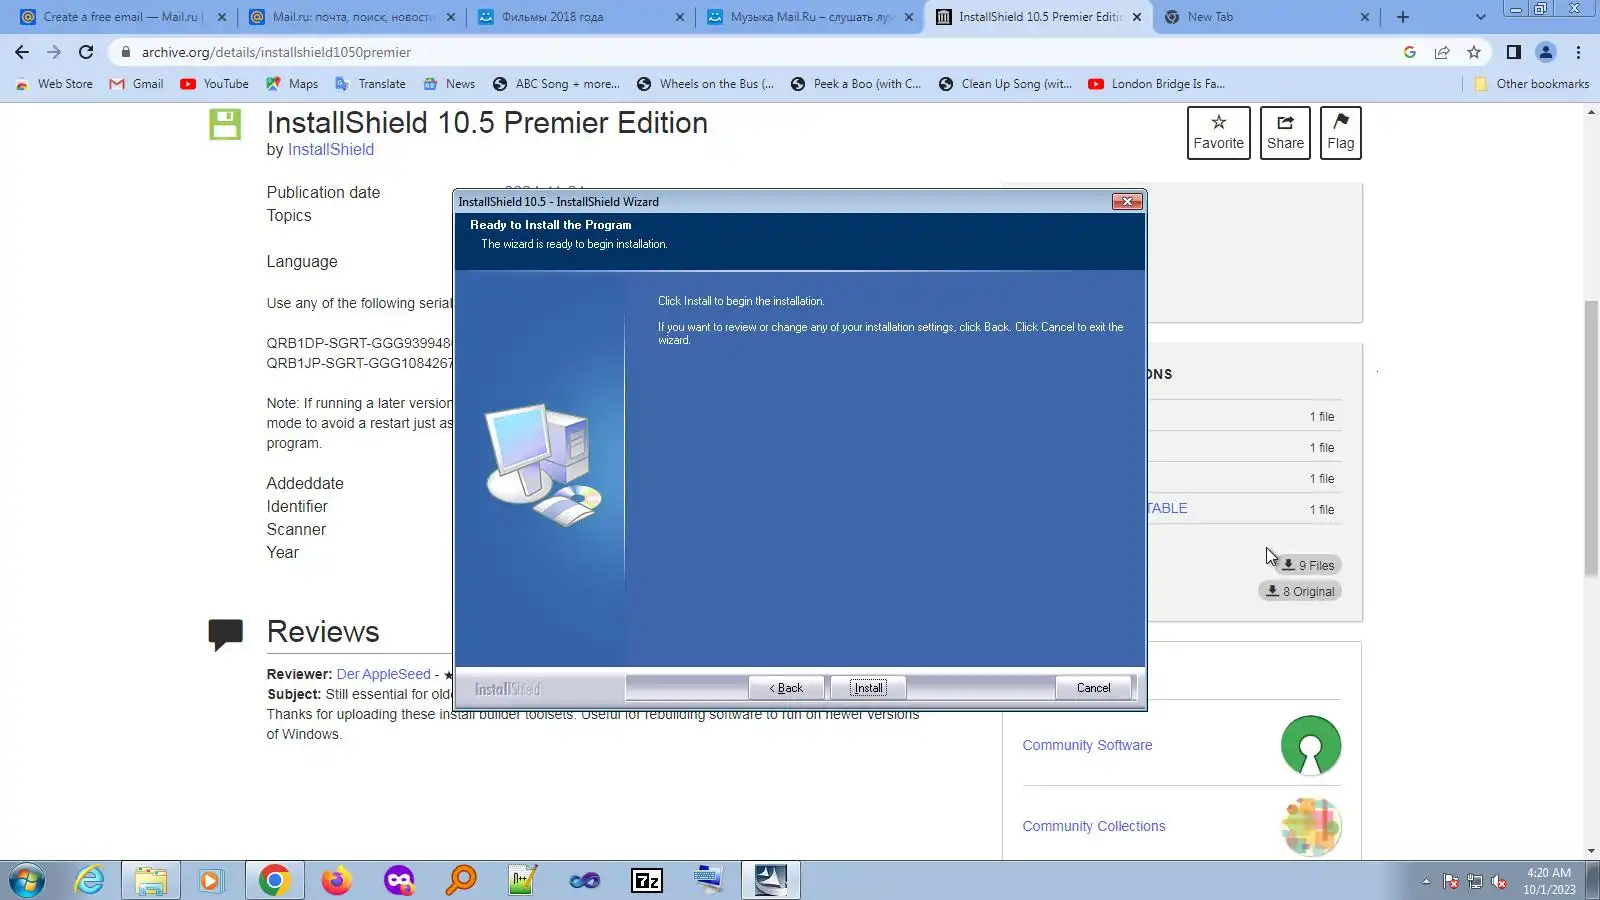Open the orange magnifier search taskbar app

[x=461, y=881]
